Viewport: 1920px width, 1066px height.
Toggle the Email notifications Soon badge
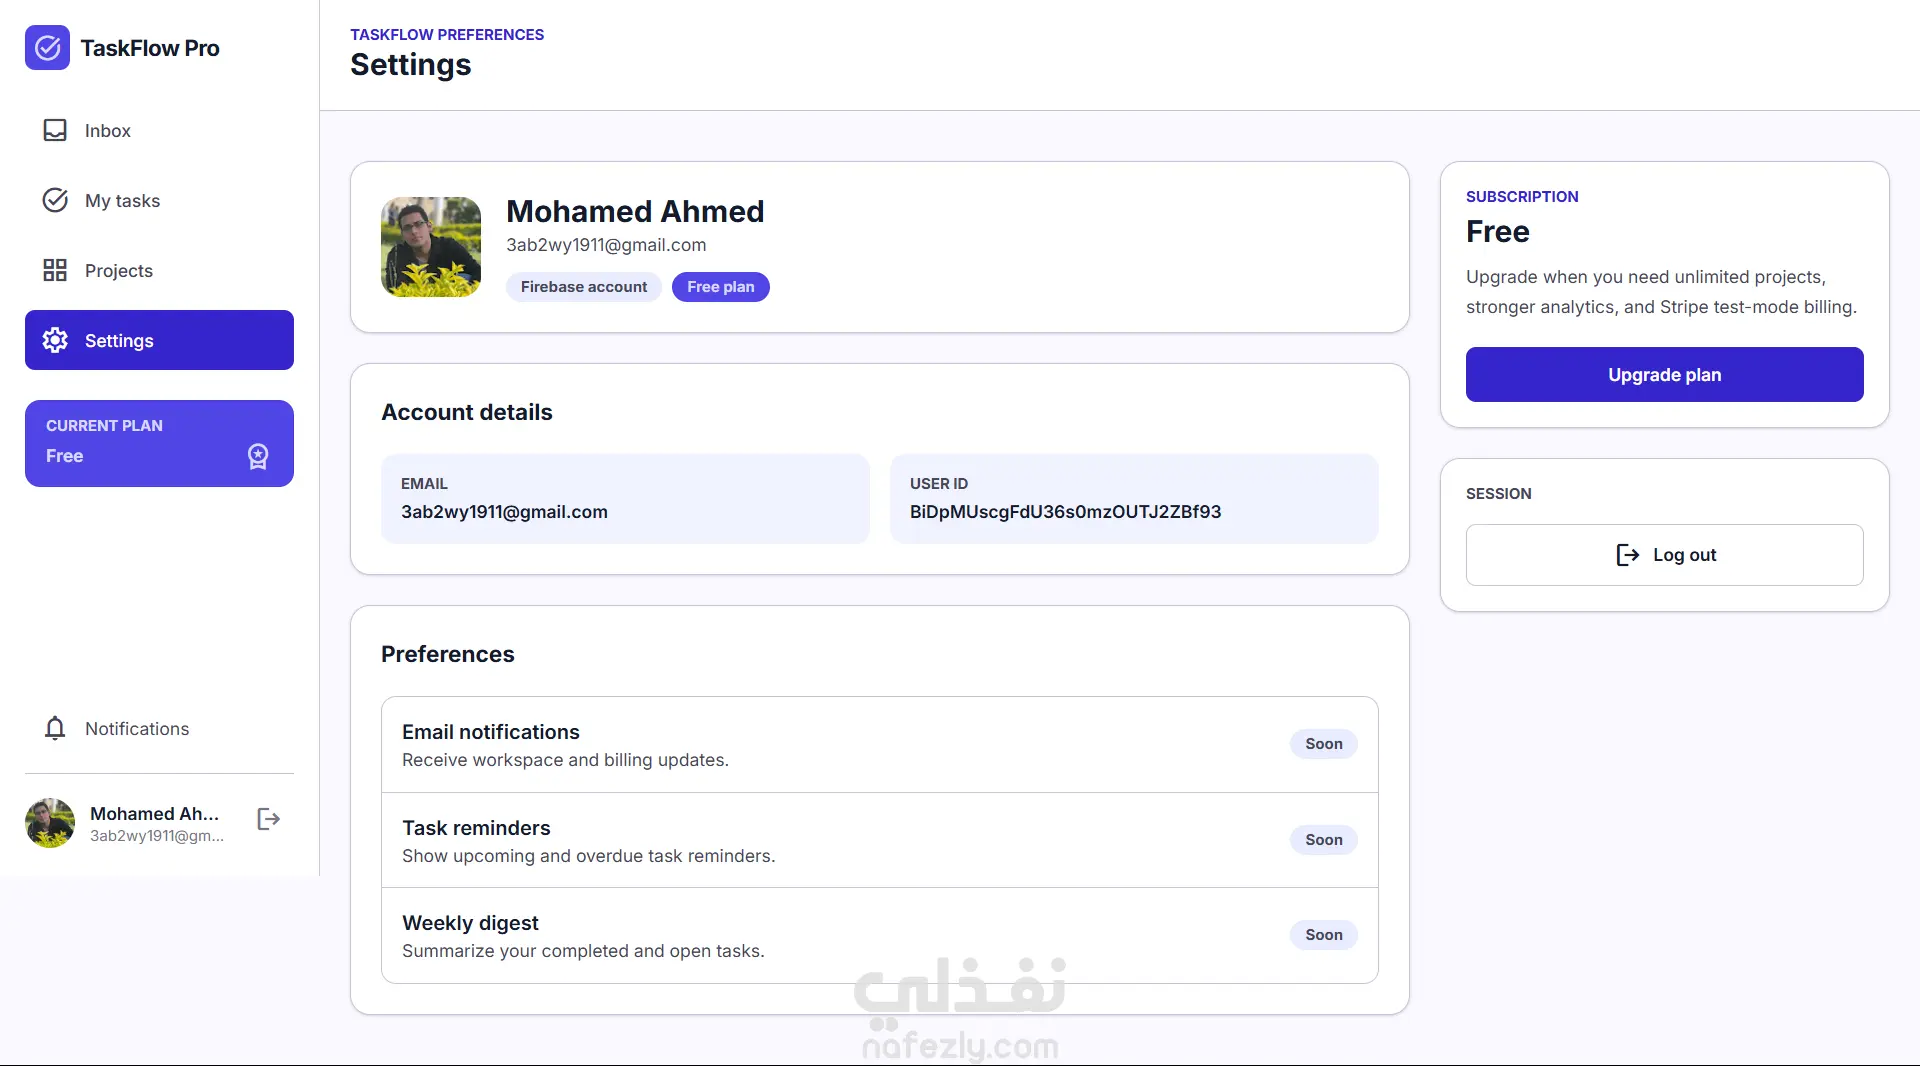[1323, 744]
